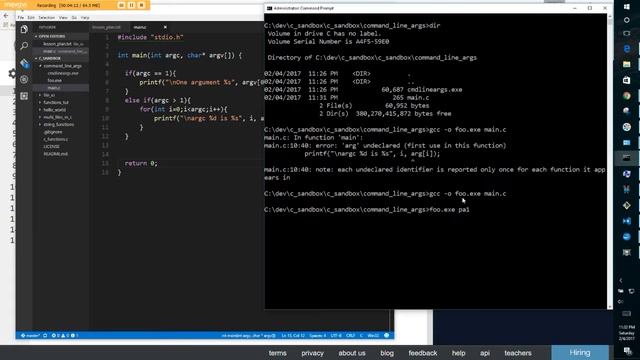Select main.c under Open Editors
This screenshot has height=360, width=640.
pyautogui.click(x=60, y=51)
